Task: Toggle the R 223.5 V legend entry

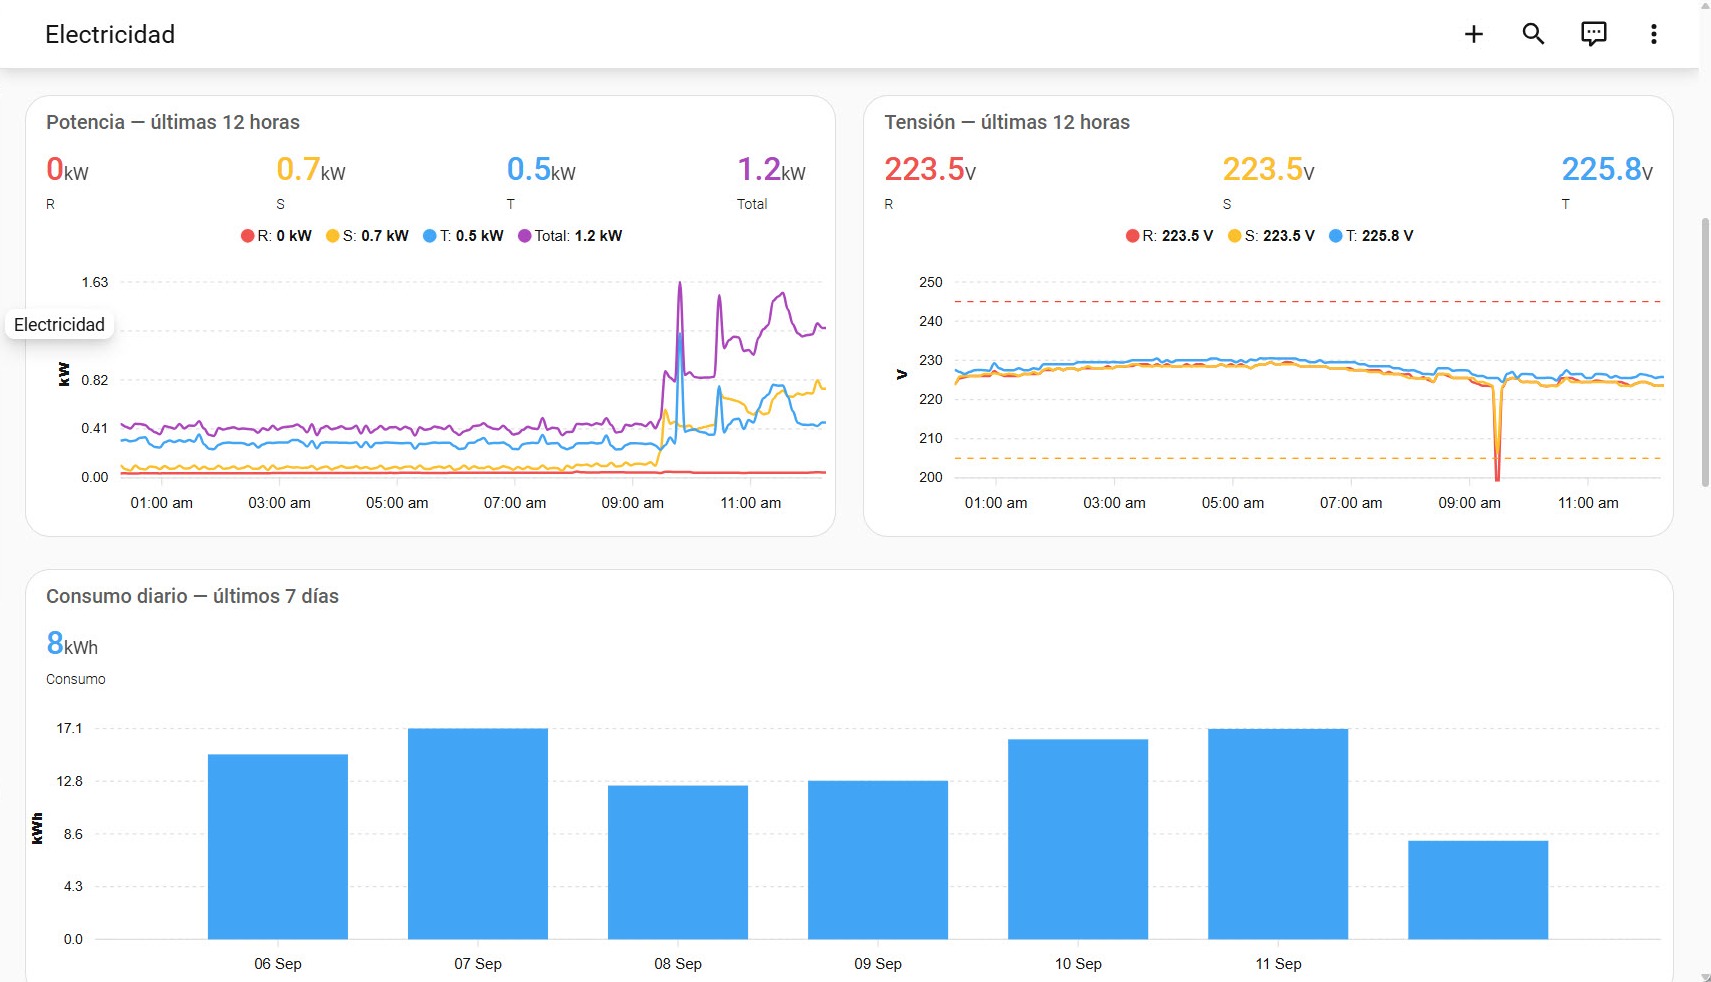Action: (1169, 236)
